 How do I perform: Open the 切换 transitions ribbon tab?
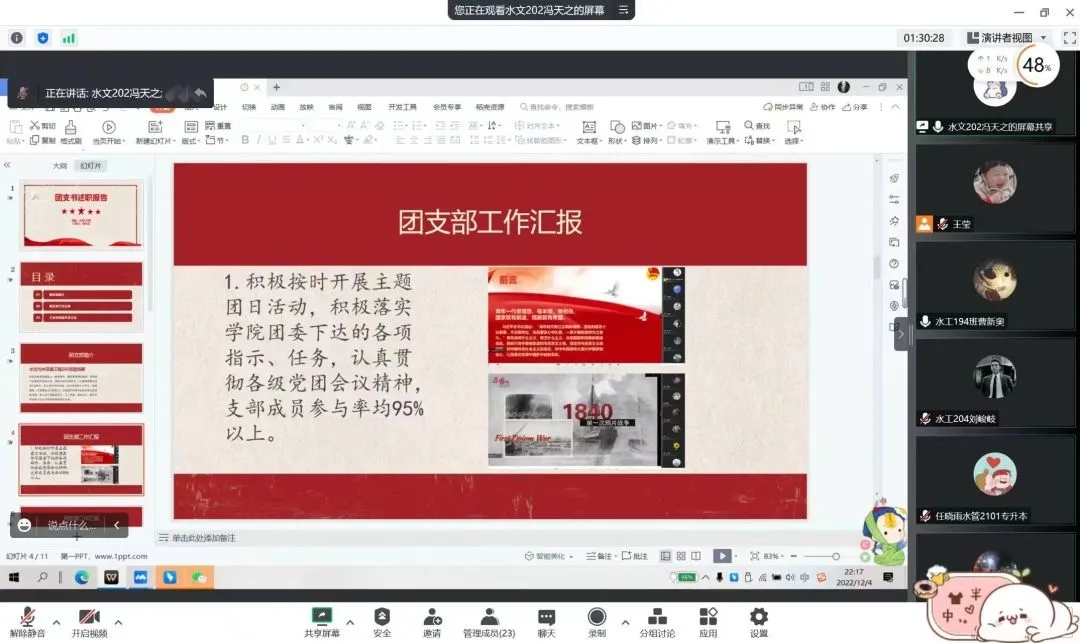point(249,107)
